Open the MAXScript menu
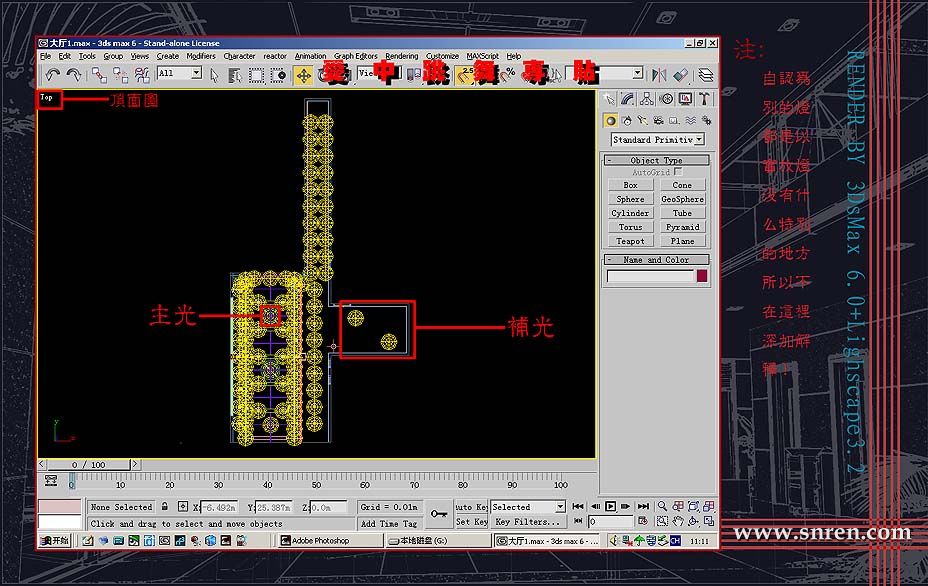This screenshot has height=586, width=928. coord(483,56)
